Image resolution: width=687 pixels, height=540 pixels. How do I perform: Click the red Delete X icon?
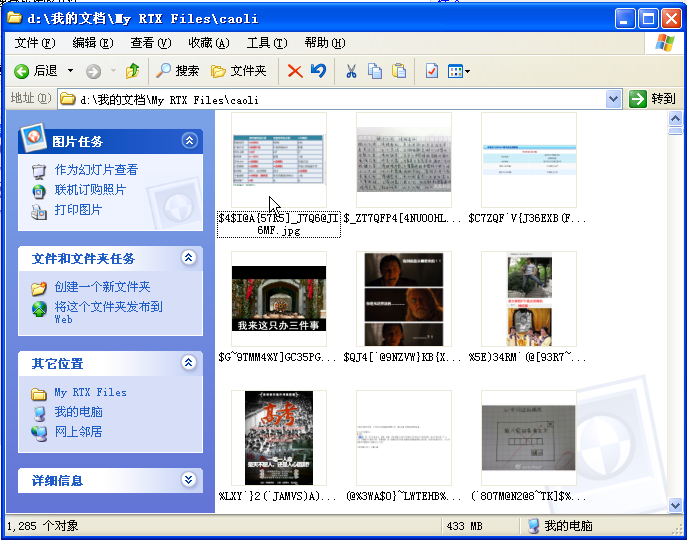tap(295, 71)
